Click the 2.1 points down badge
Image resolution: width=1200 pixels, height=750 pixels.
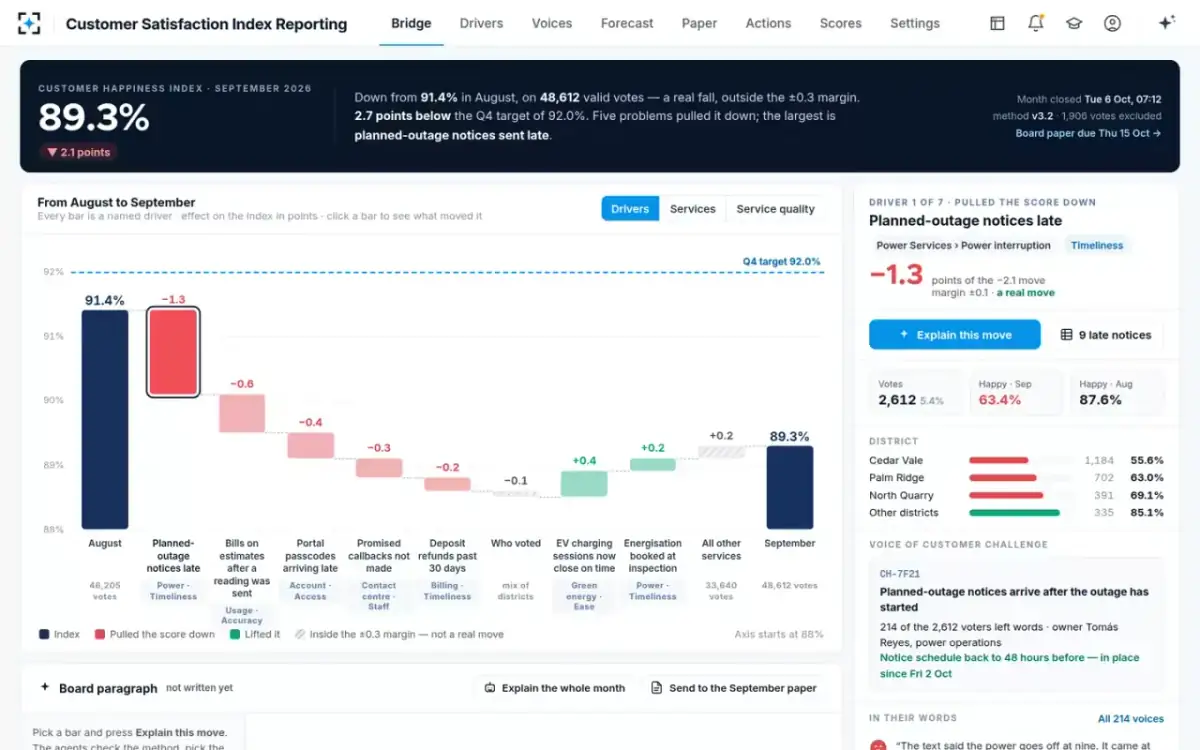pyautogui.click(x=79, y=152)
